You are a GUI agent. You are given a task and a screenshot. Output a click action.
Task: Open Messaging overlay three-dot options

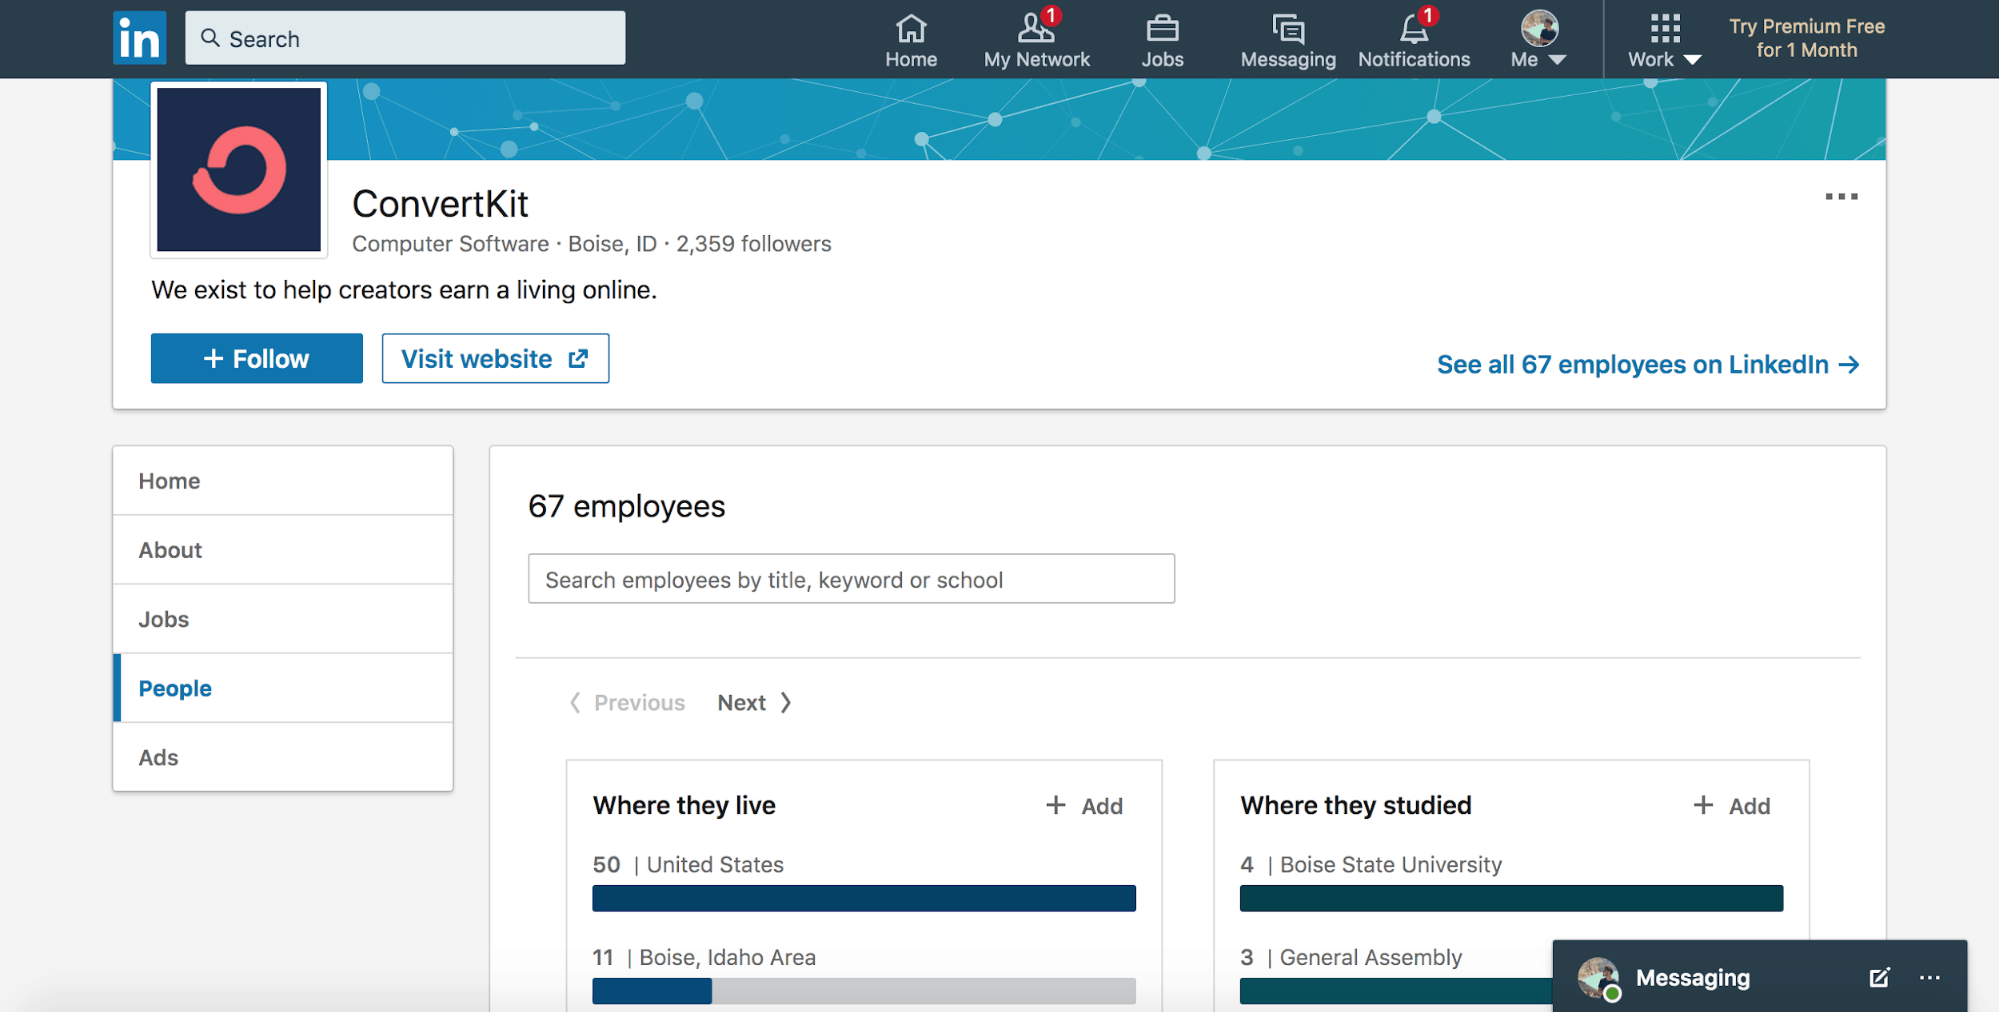pyautogui.click(x=1930, y=978)
